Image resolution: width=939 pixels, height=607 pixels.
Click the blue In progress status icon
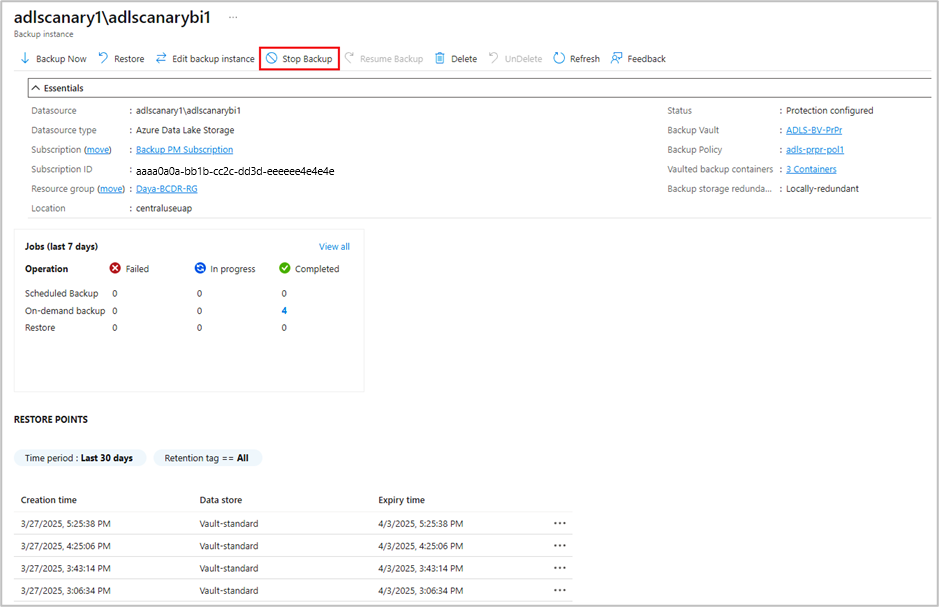tap(200, 268)
